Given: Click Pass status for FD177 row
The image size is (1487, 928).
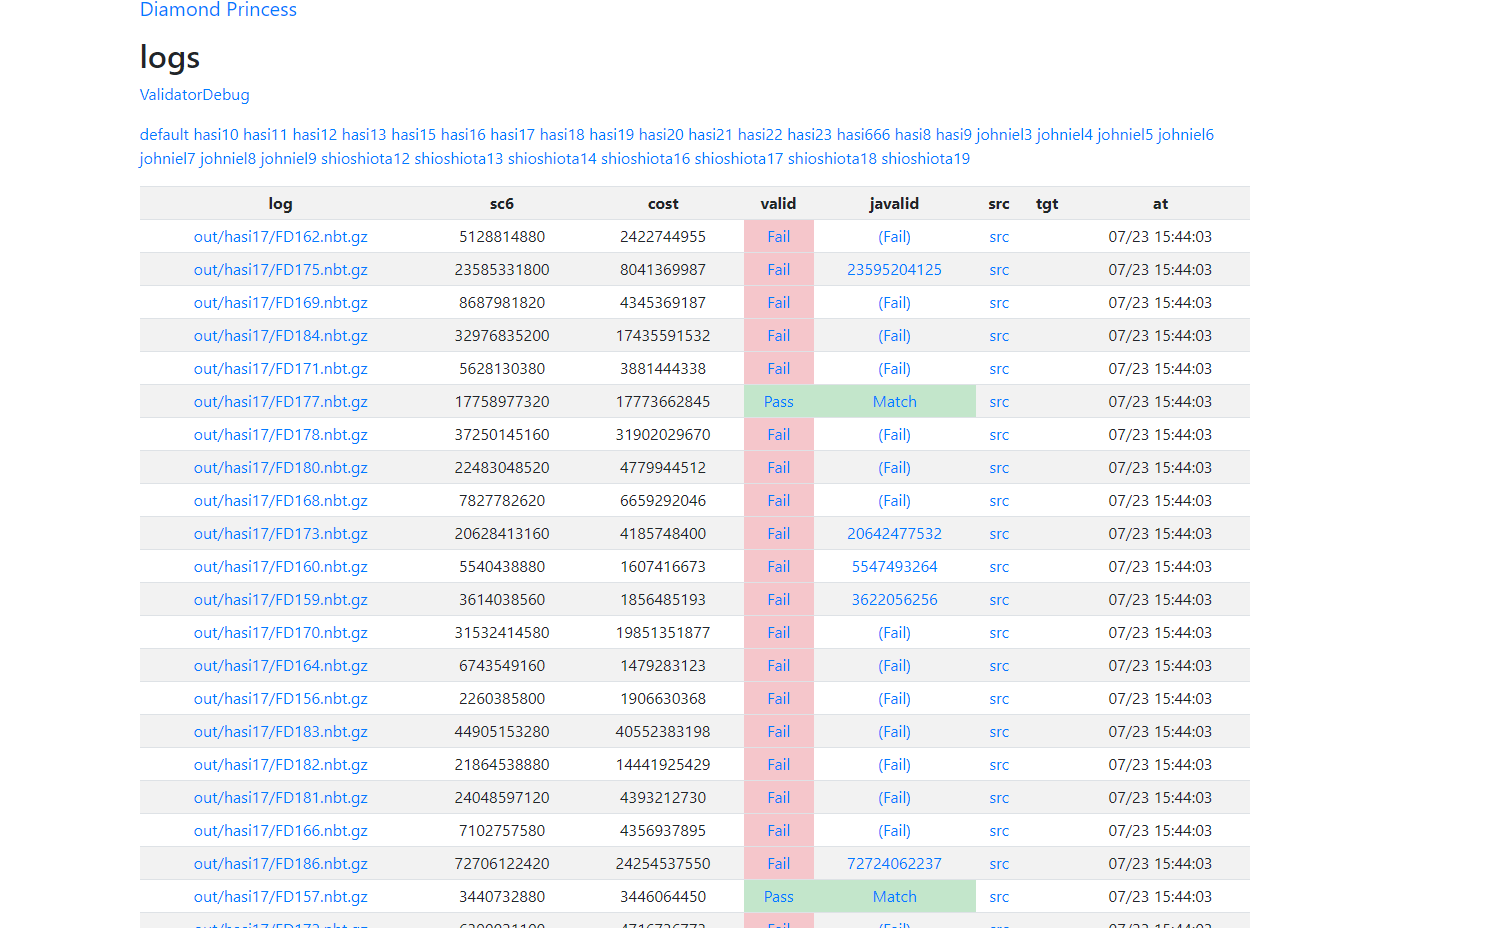Looking at the screenshot, I should tap(779, 402).
